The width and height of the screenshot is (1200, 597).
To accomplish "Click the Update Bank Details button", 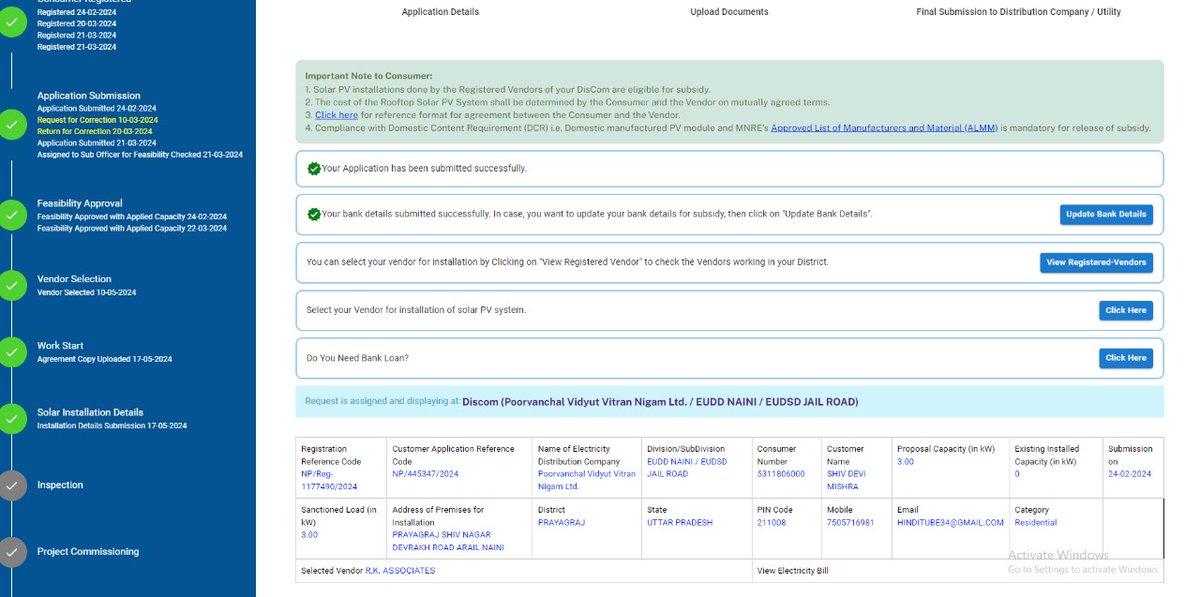I will click(x=1106, y=215).
